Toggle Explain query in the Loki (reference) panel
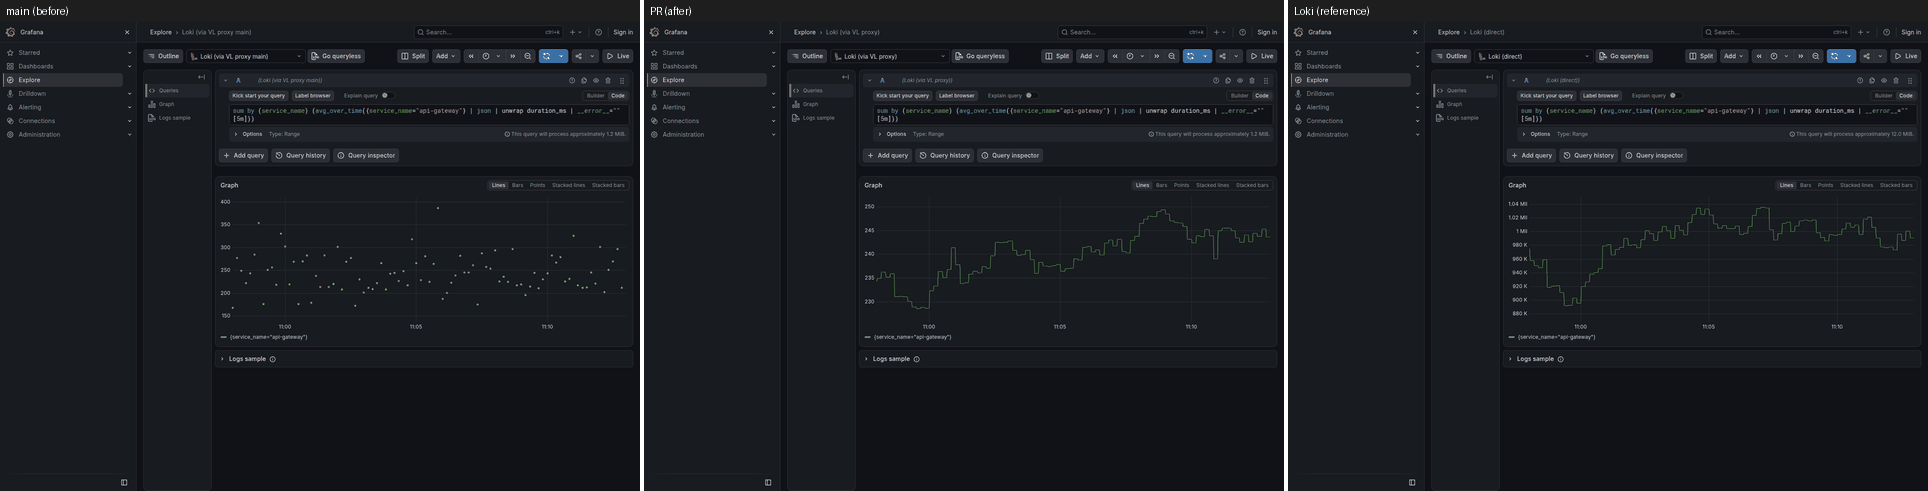This screenshot has width=1928, height=491. (x=1674, y=96)
